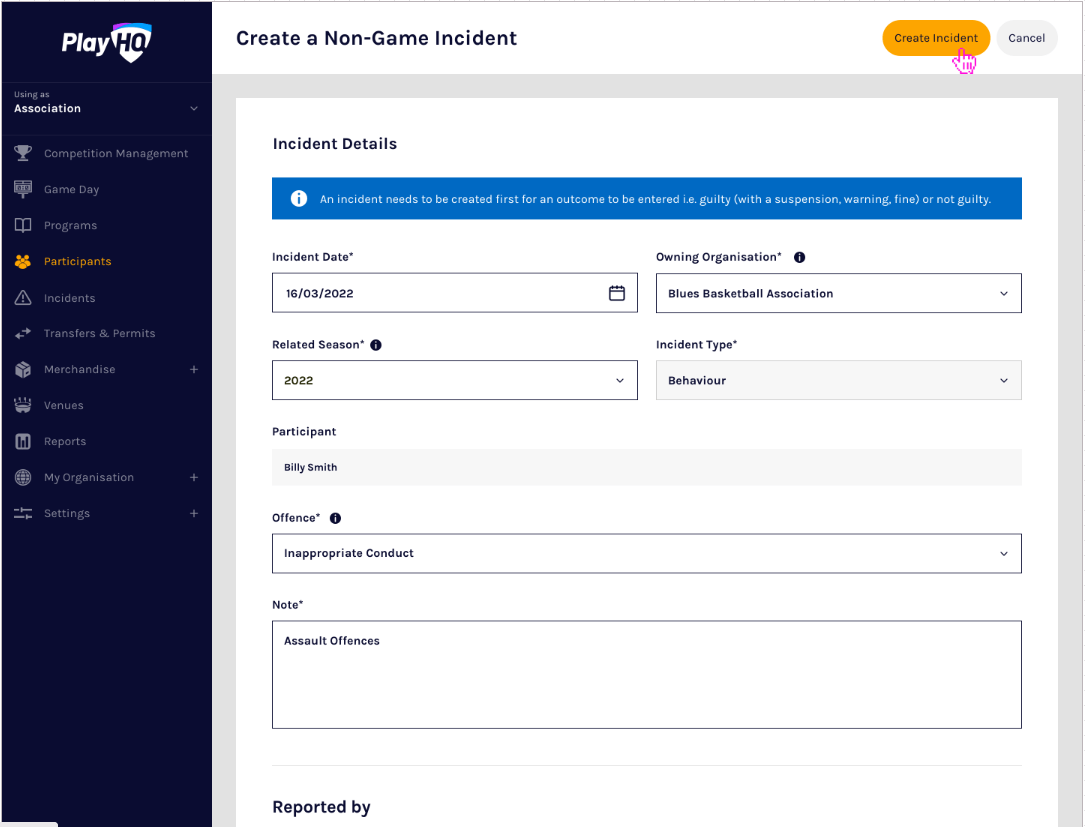
Task: Open the 'Using as Association' switcher
Action: coord(107,101)
